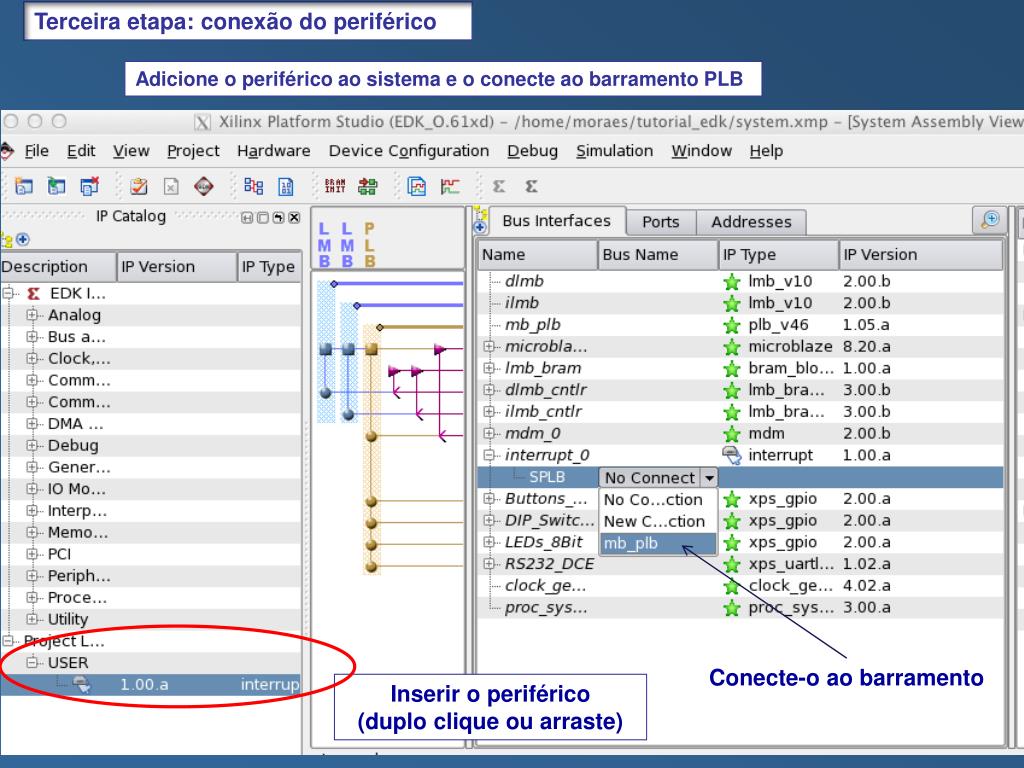Toggle the PLB connection node on the microblaze row
Viewport: 1024px width, 768px height.
(372, 349)
